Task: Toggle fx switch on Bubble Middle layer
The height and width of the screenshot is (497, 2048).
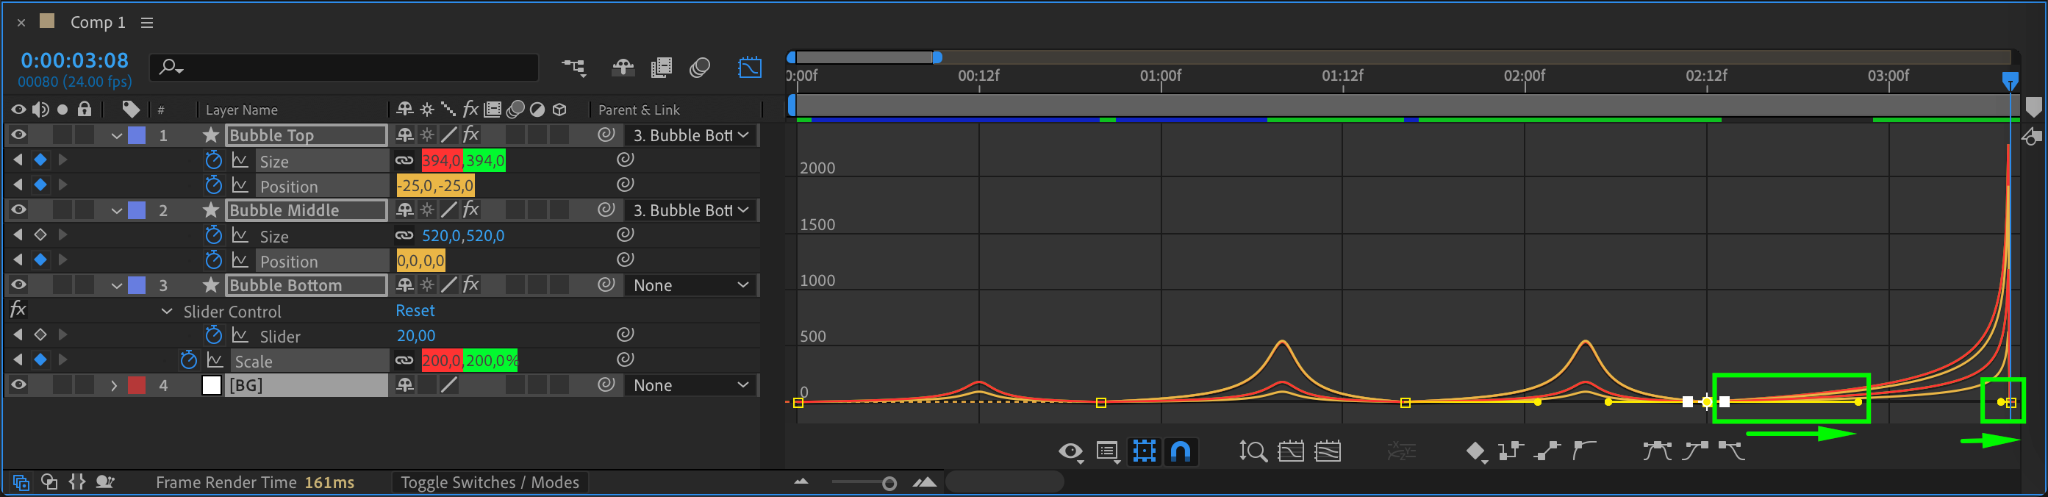Action: (471, 210)
